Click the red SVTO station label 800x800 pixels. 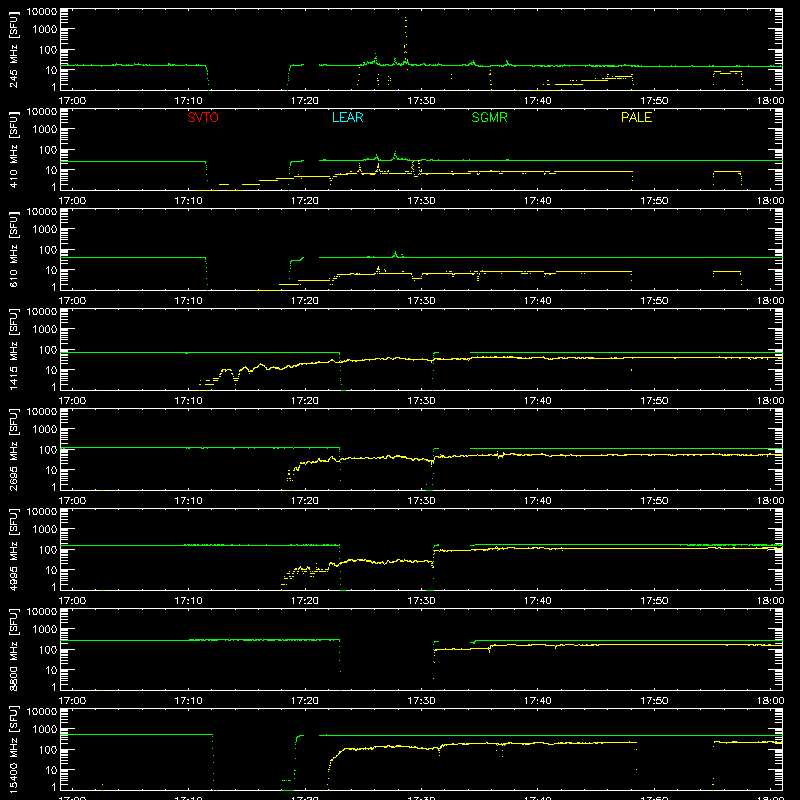pos(203,117)
